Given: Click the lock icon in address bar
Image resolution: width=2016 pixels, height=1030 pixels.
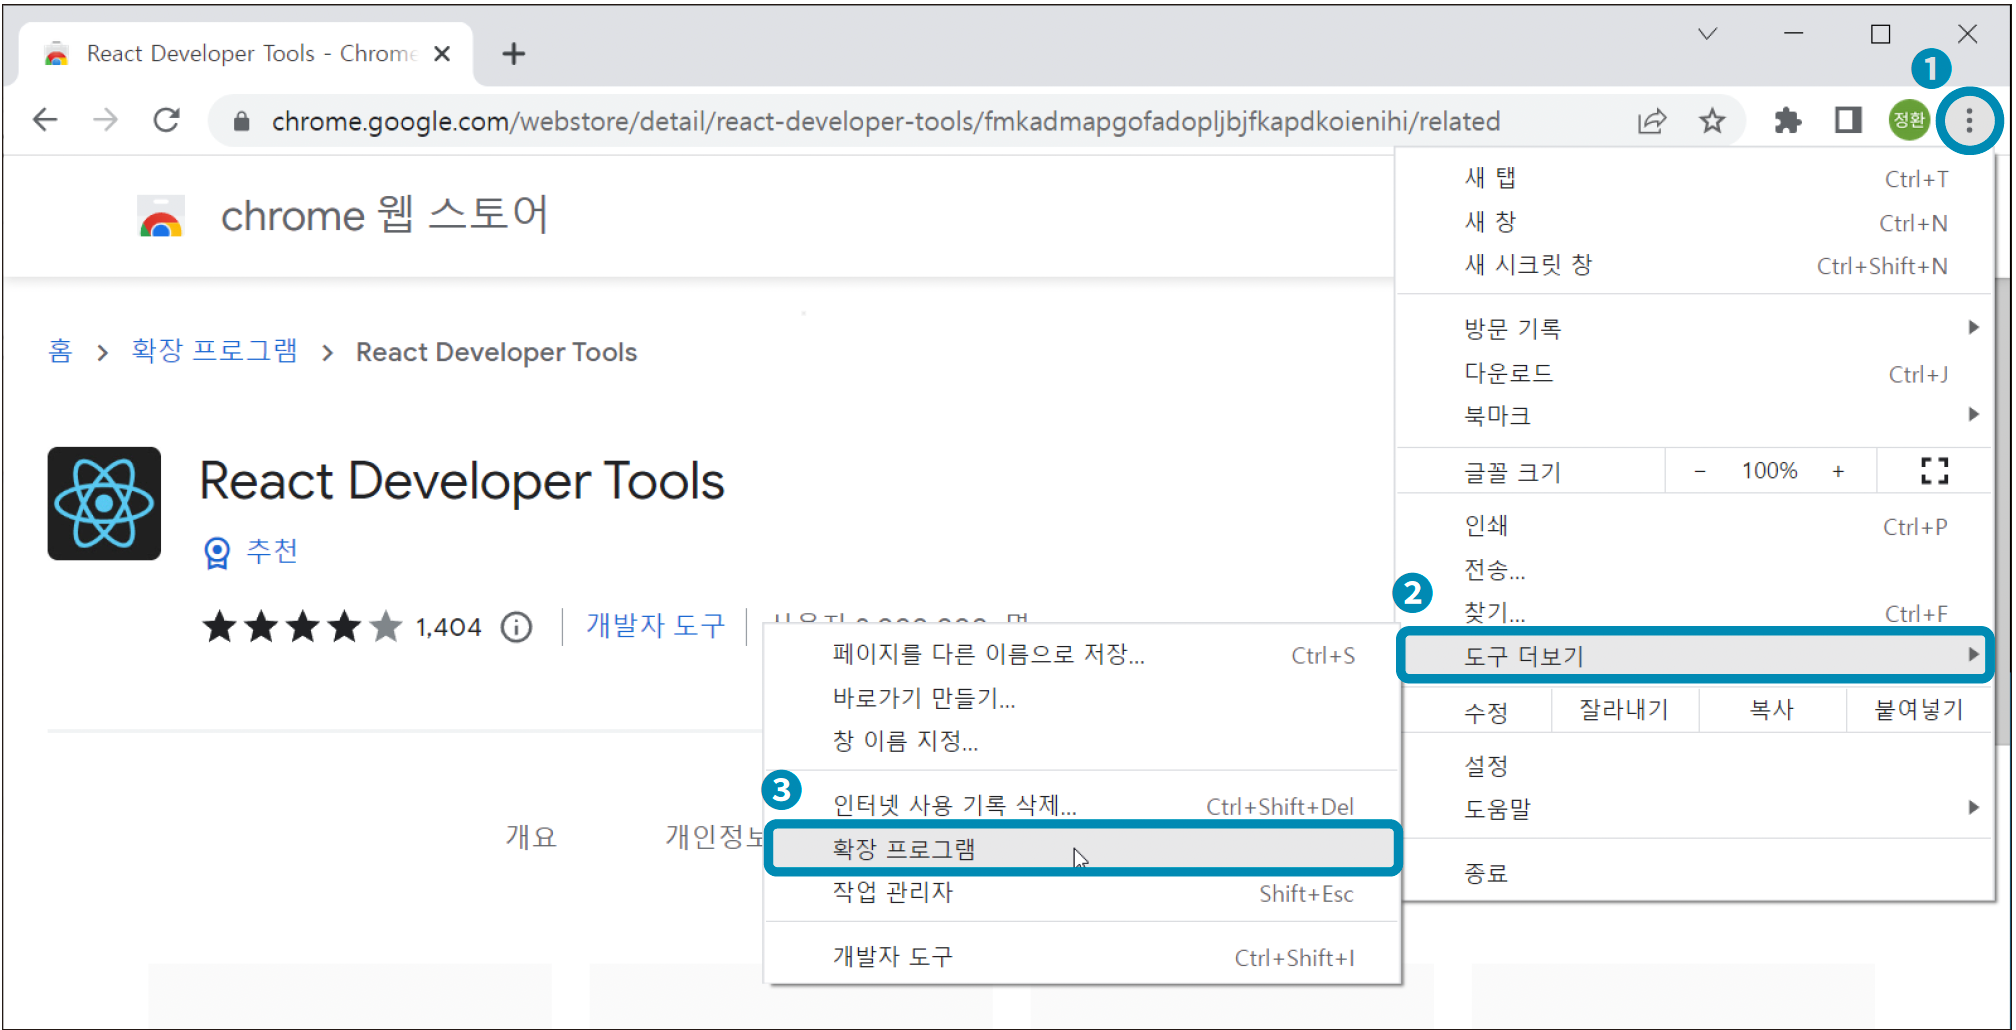Looking at the screenshot, I should point(241,122).
